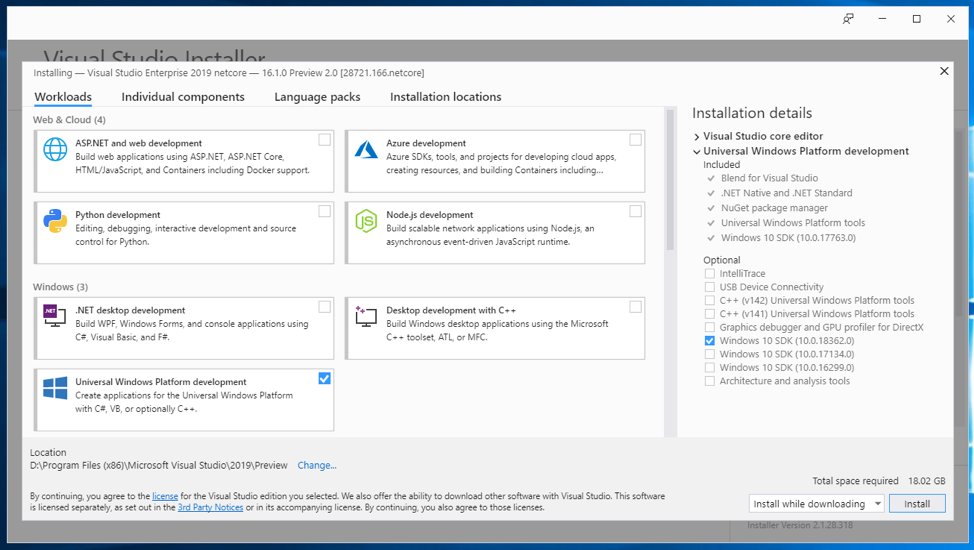Switch to the Individual components tab
This screenshot has height=550, width=974.
(183, 97)
